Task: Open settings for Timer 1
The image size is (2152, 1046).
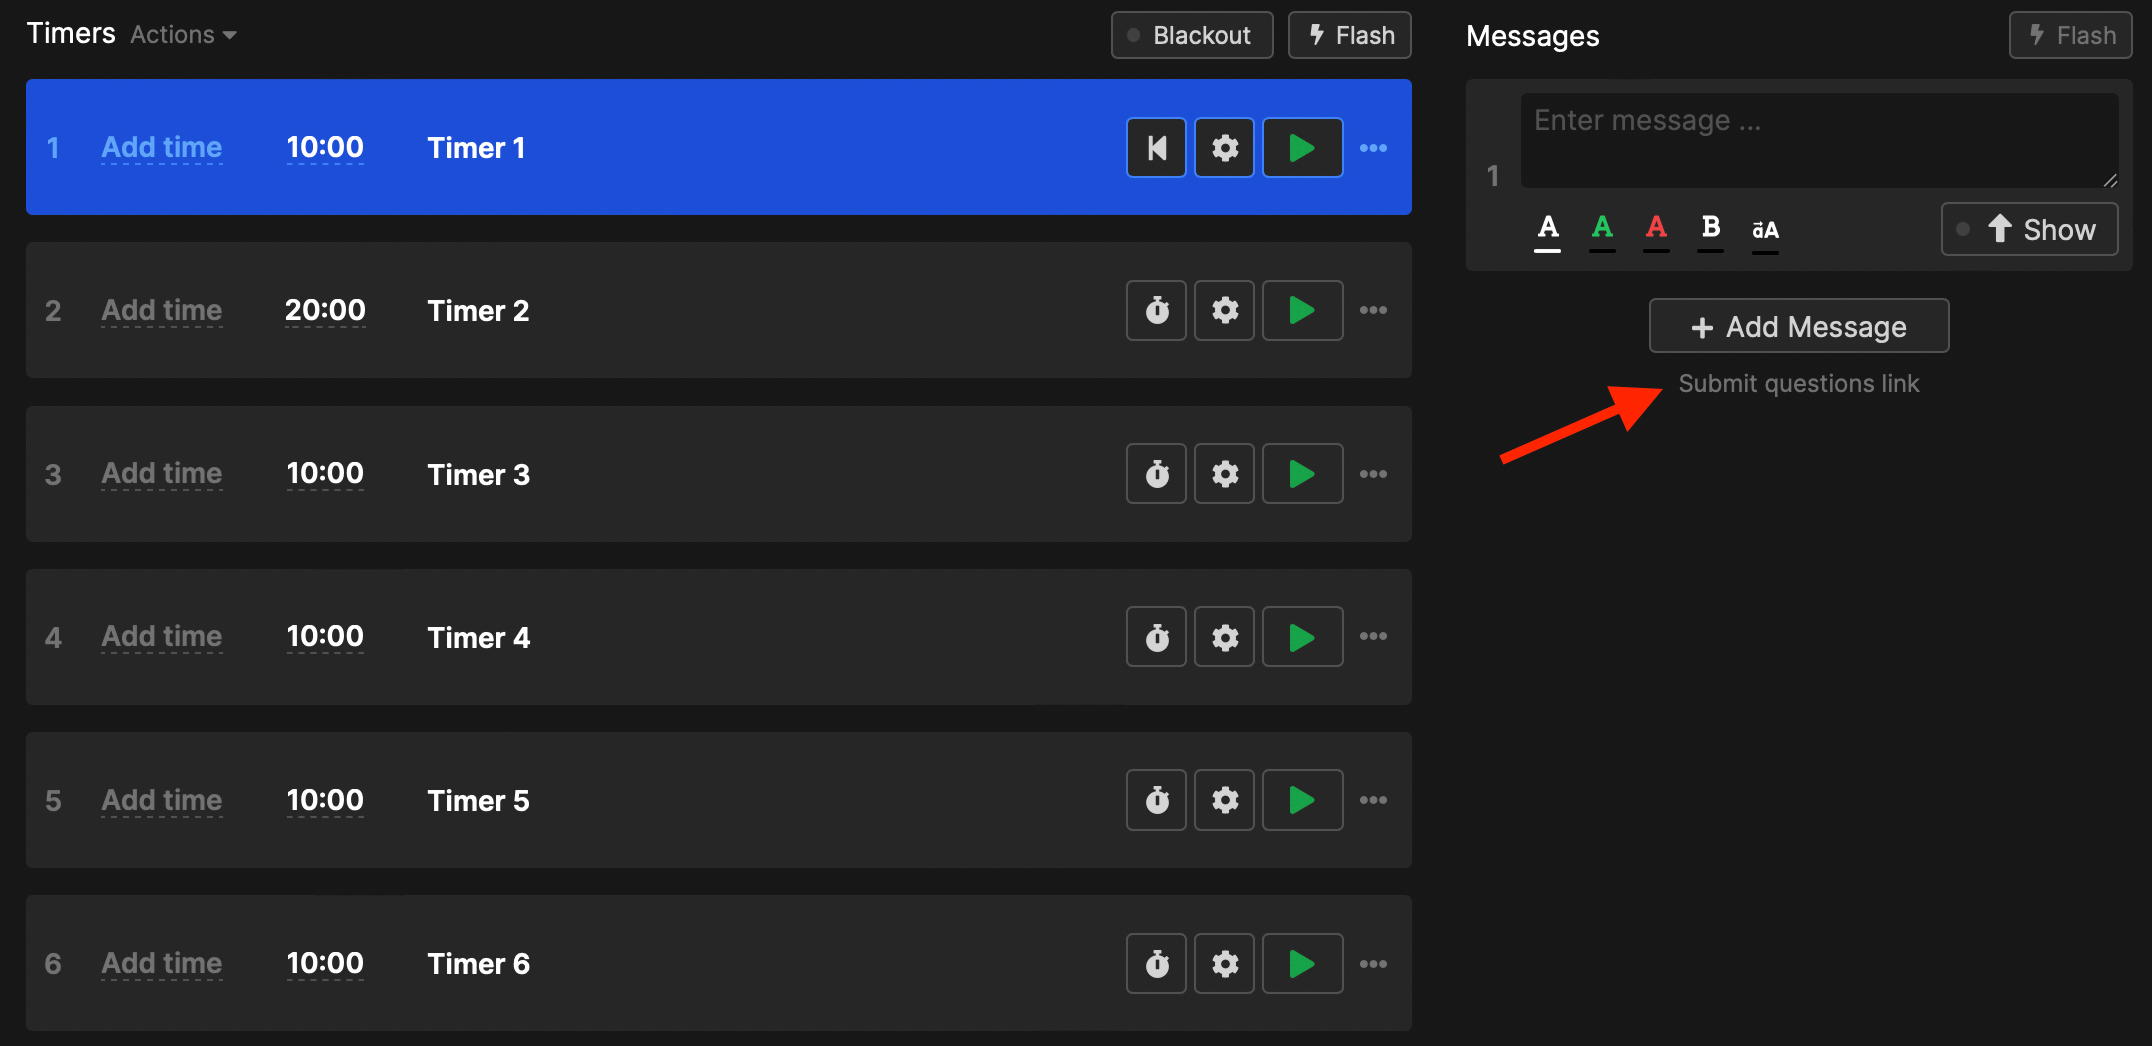Action: click(x=1224, y=147)
